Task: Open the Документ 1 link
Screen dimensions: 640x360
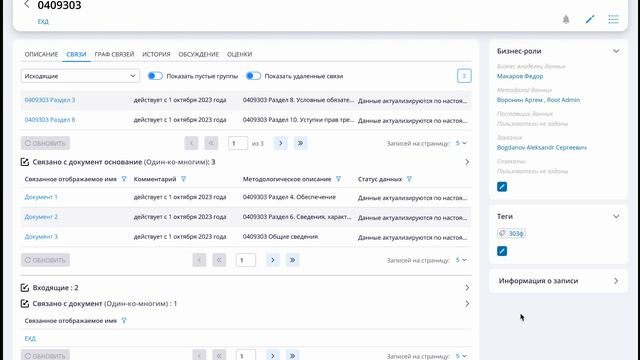Action: pos(41,197)
